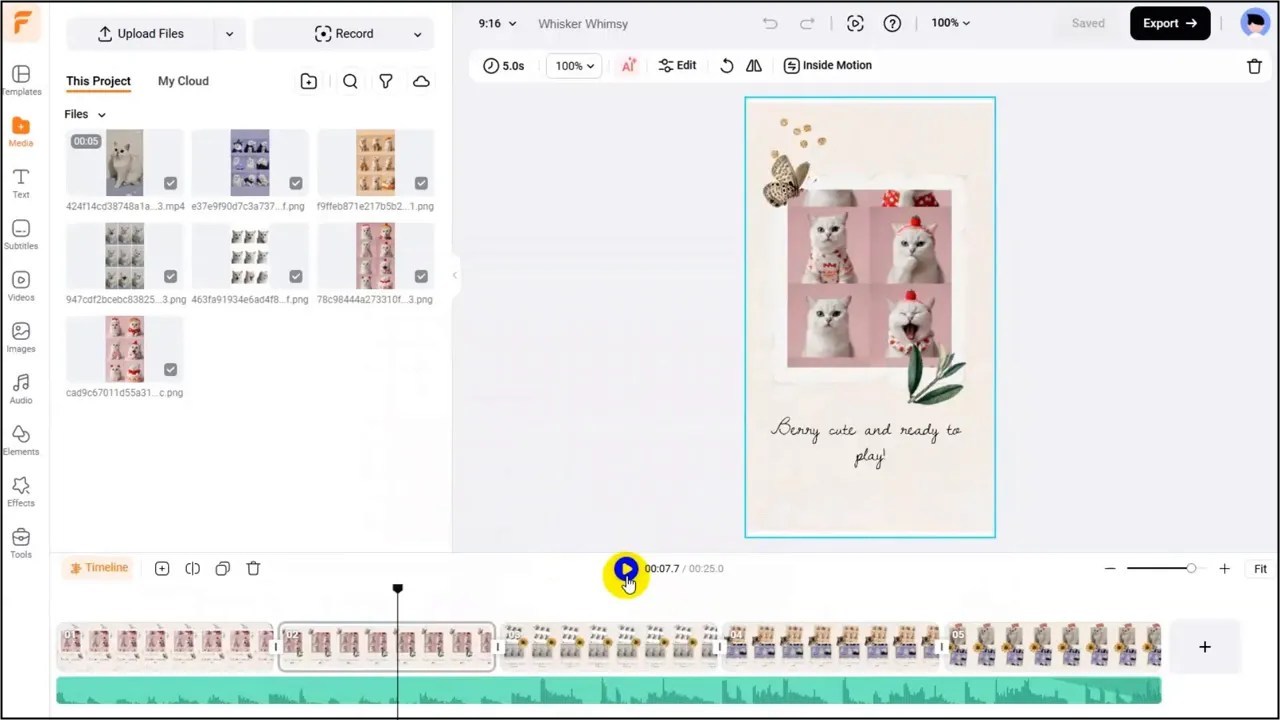Switch to the My Cloud tab
Image resolution: width=1280 pixels, height=720 pixels.
point(183,81)
